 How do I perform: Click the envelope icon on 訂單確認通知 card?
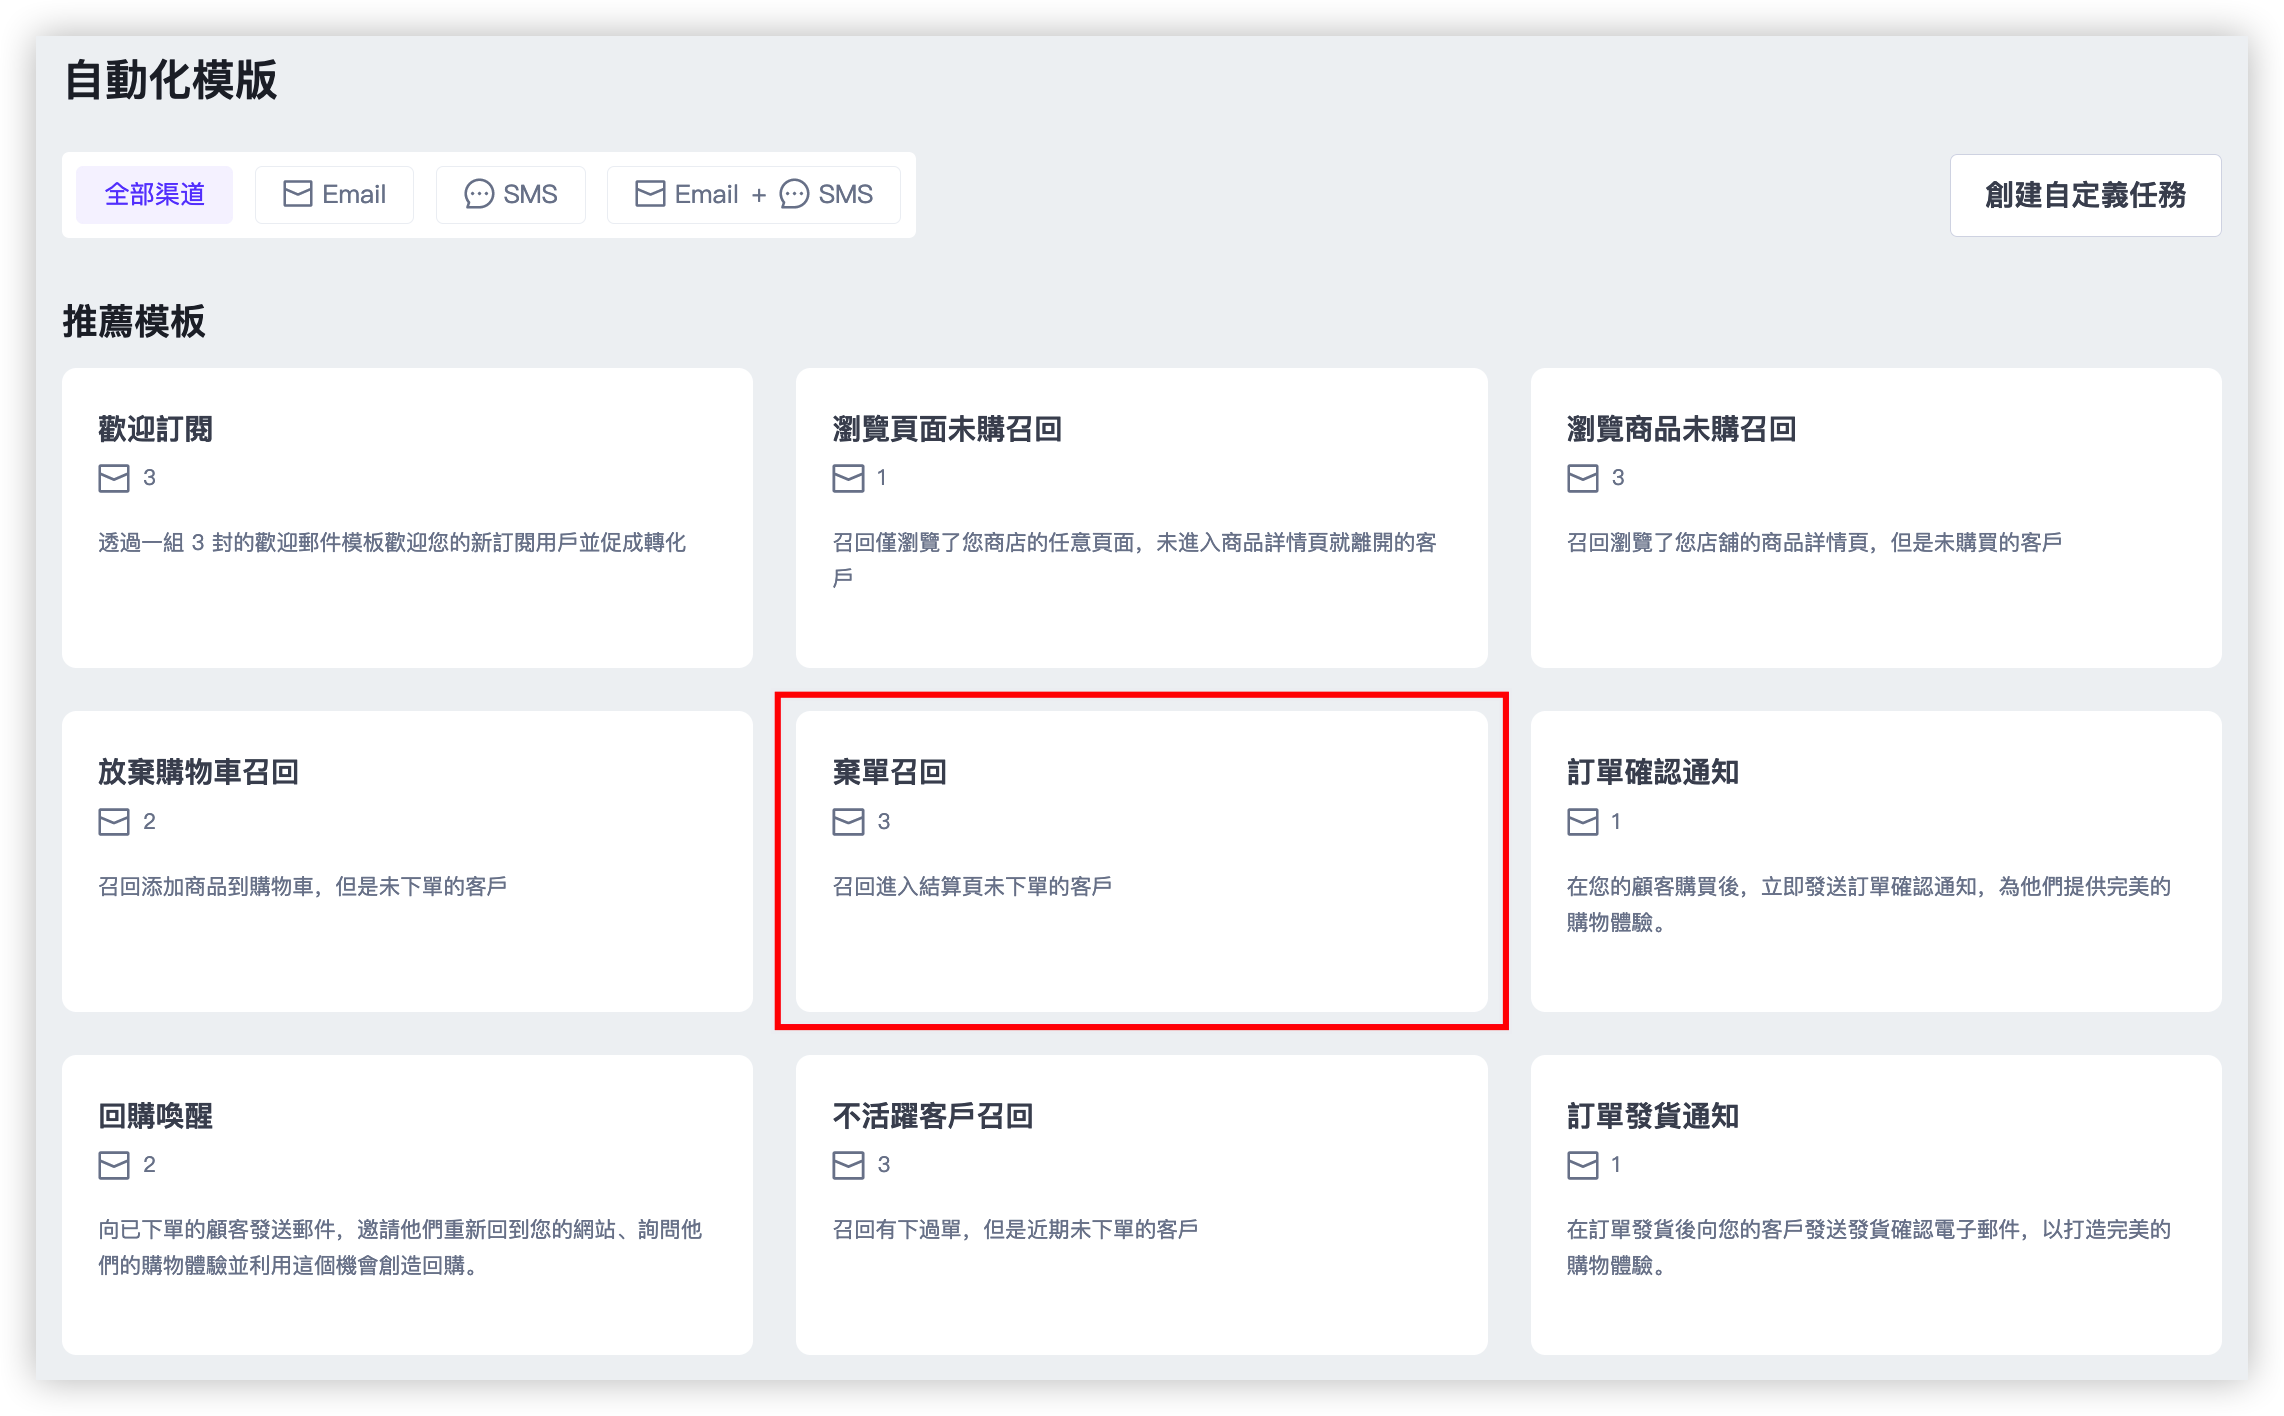point(1582,822)
